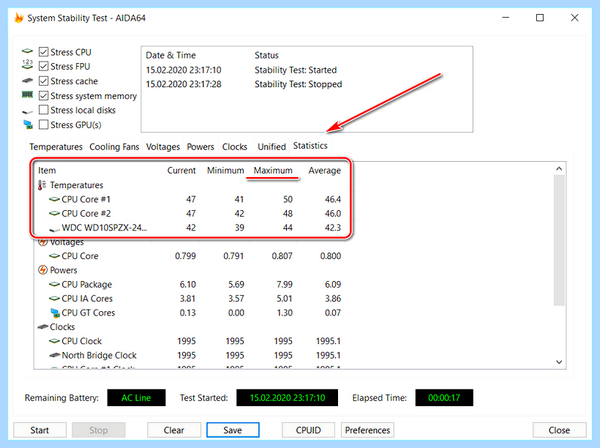Uncheck the Stress system memory checkbox

point(44,95)
